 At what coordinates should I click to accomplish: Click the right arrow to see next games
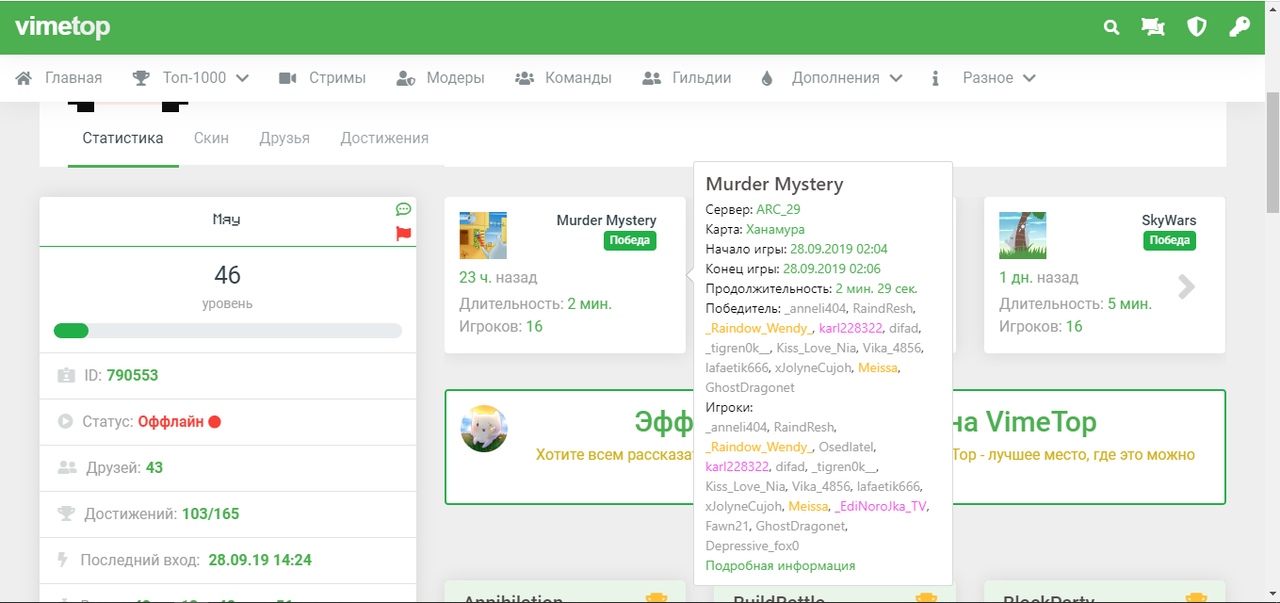(1186, 287)
